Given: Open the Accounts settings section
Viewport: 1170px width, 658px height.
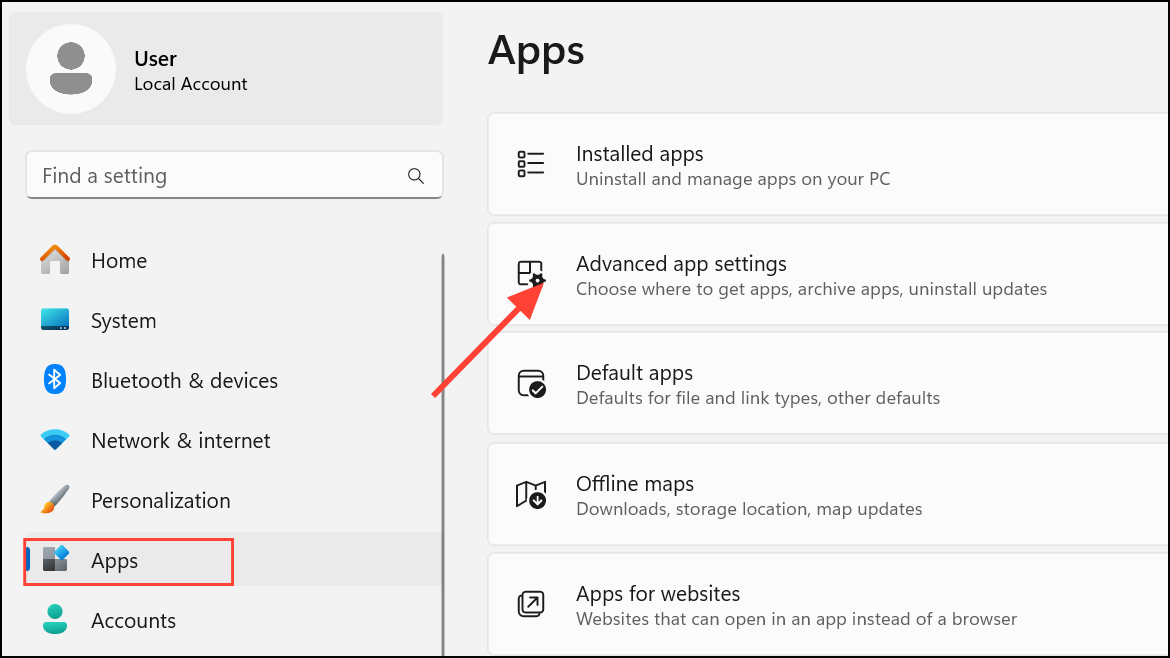Looking at the screenshot, I should coord(133,621).
